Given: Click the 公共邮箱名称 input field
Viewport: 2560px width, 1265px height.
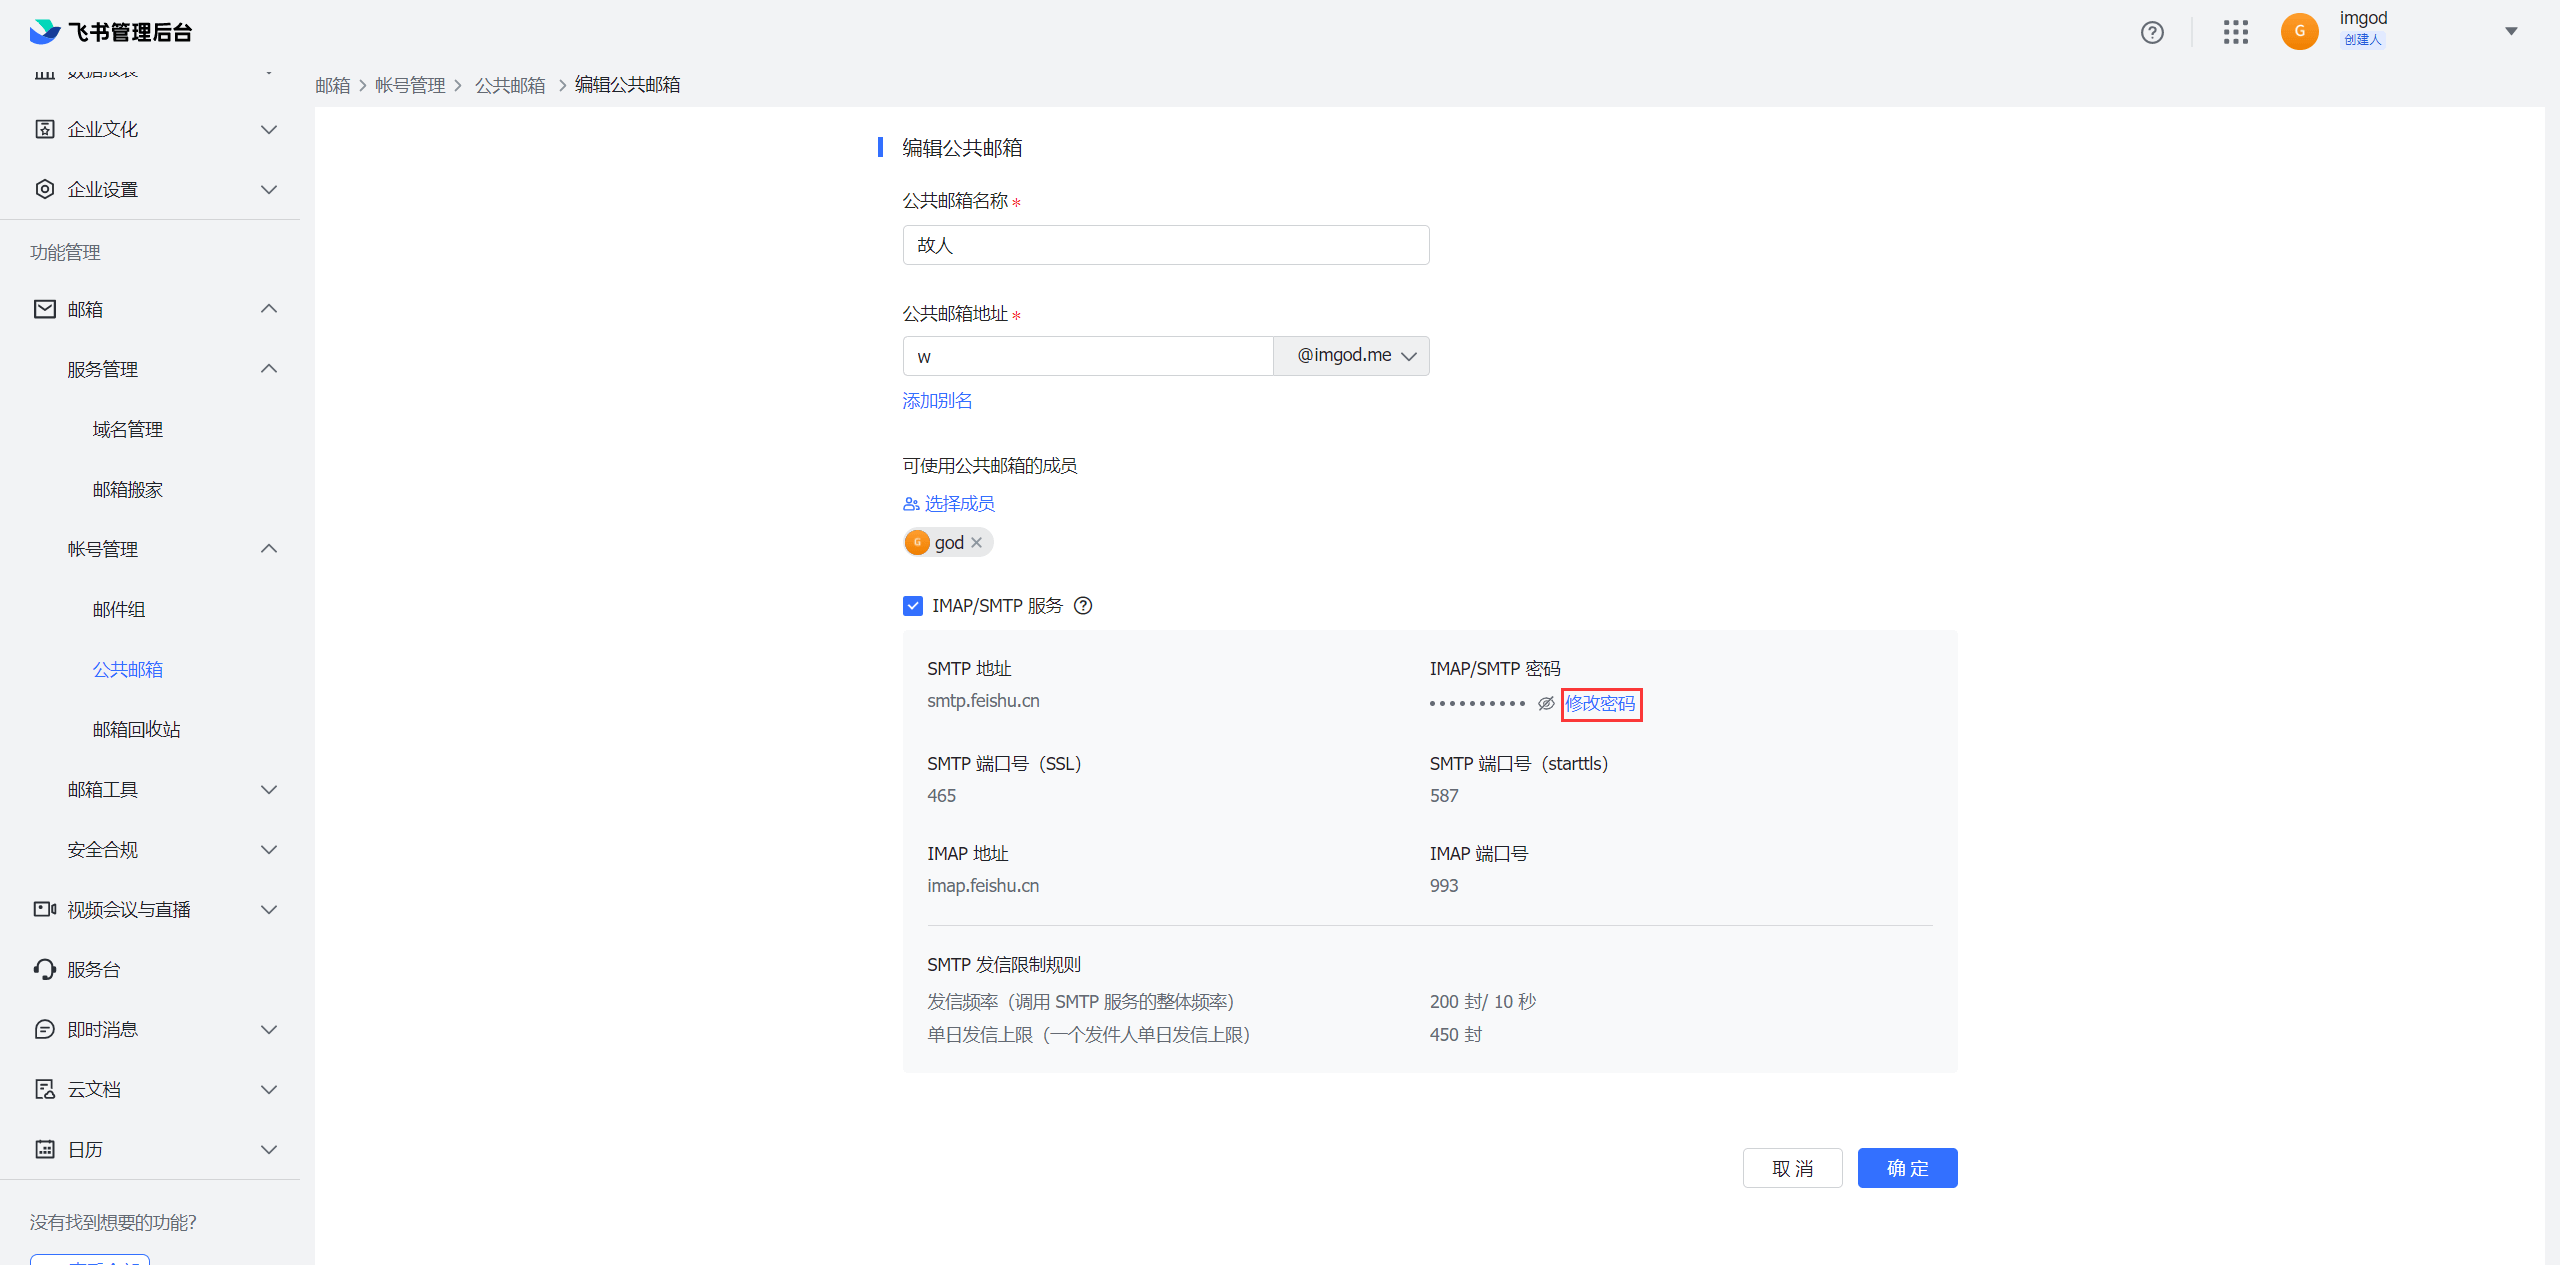Looking at the screenshot, I should pyautogui.click(x=1165, y=245).
